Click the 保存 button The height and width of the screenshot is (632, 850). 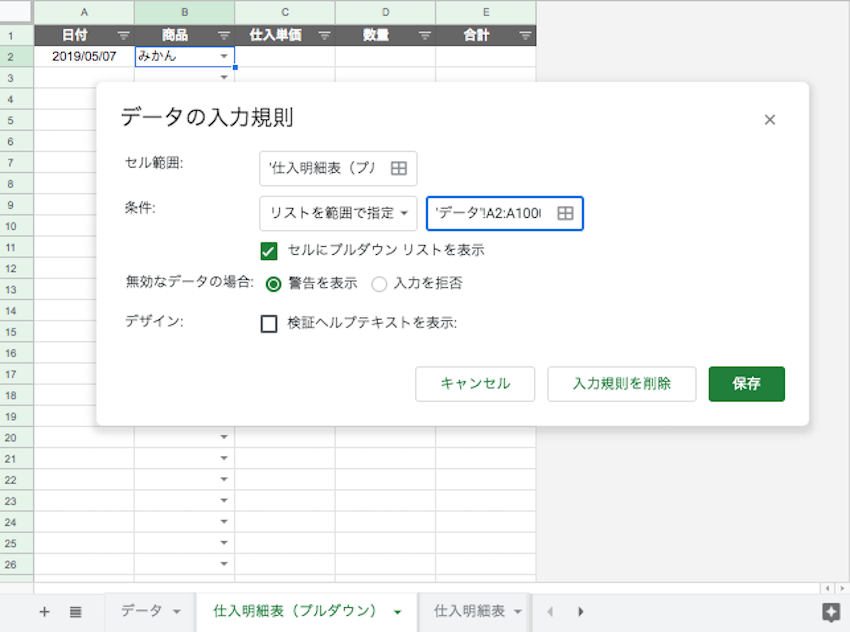pos(746,383)
